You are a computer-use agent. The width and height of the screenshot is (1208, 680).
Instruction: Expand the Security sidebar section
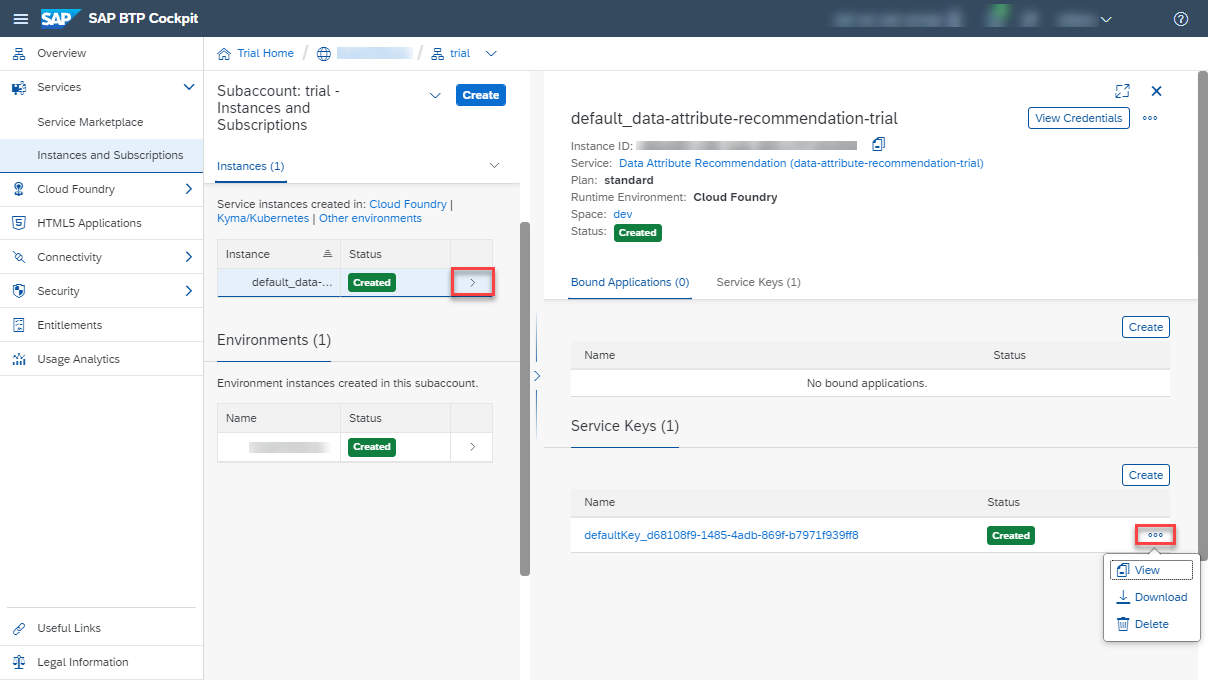[x=189, y=291]
